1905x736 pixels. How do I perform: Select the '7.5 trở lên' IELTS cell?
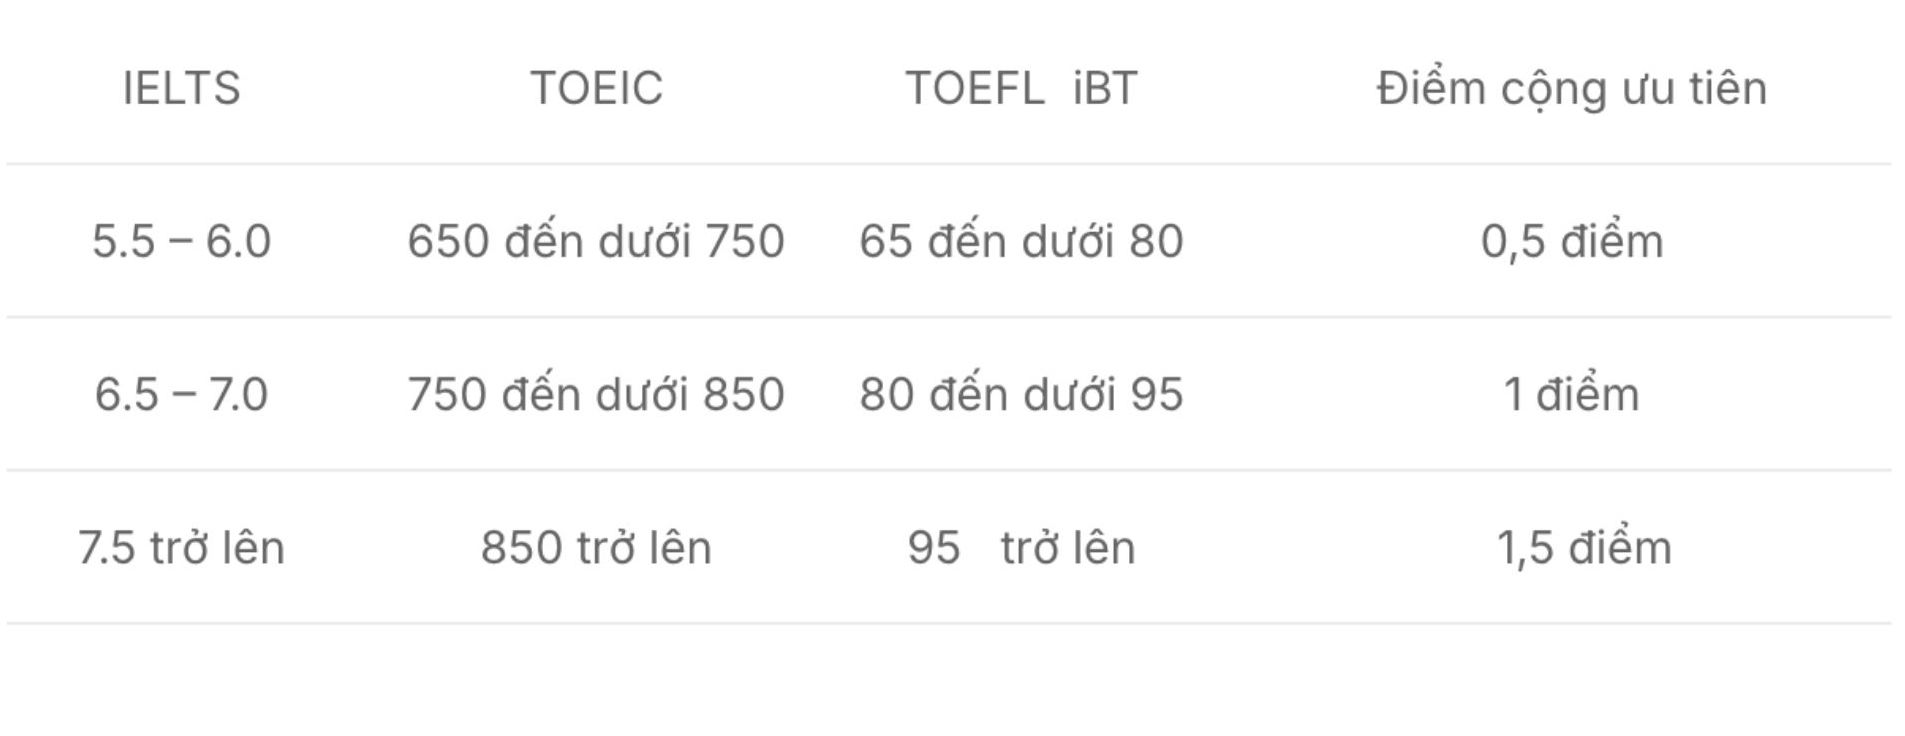tap(181, 548)
